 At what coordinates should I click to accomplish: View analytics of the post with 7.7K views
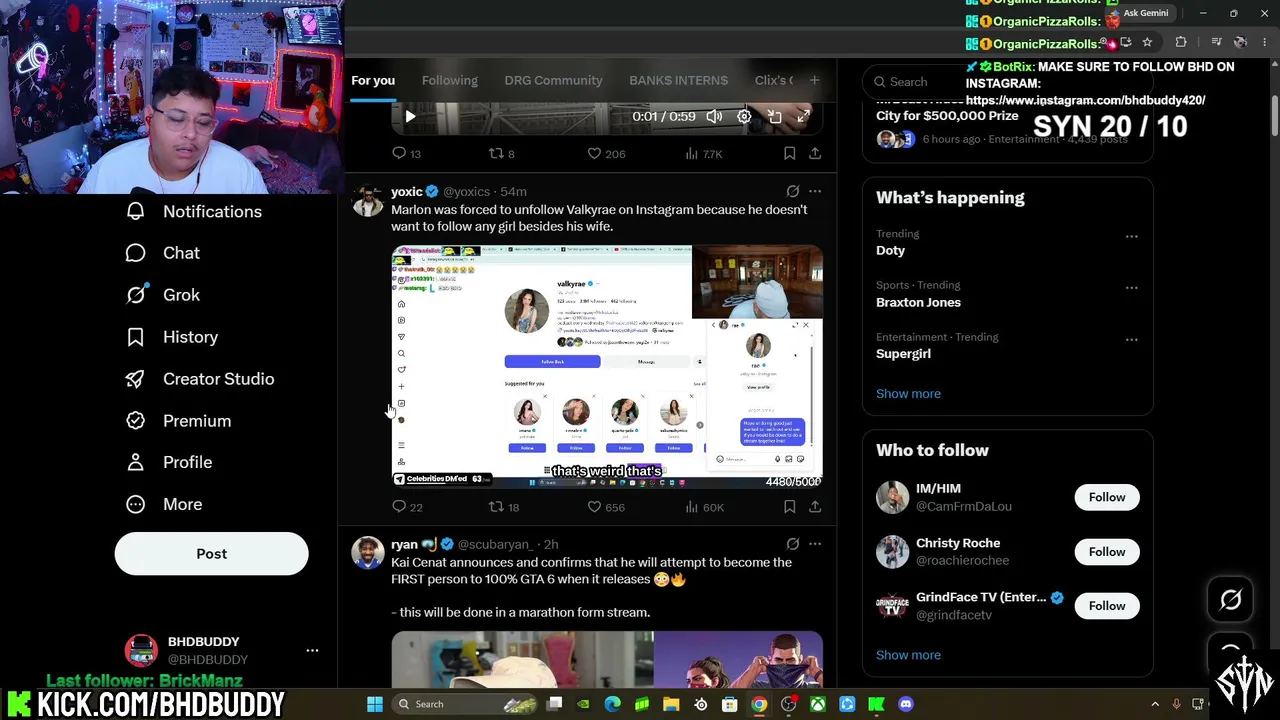pyautogui.click(x=703, y=153)
